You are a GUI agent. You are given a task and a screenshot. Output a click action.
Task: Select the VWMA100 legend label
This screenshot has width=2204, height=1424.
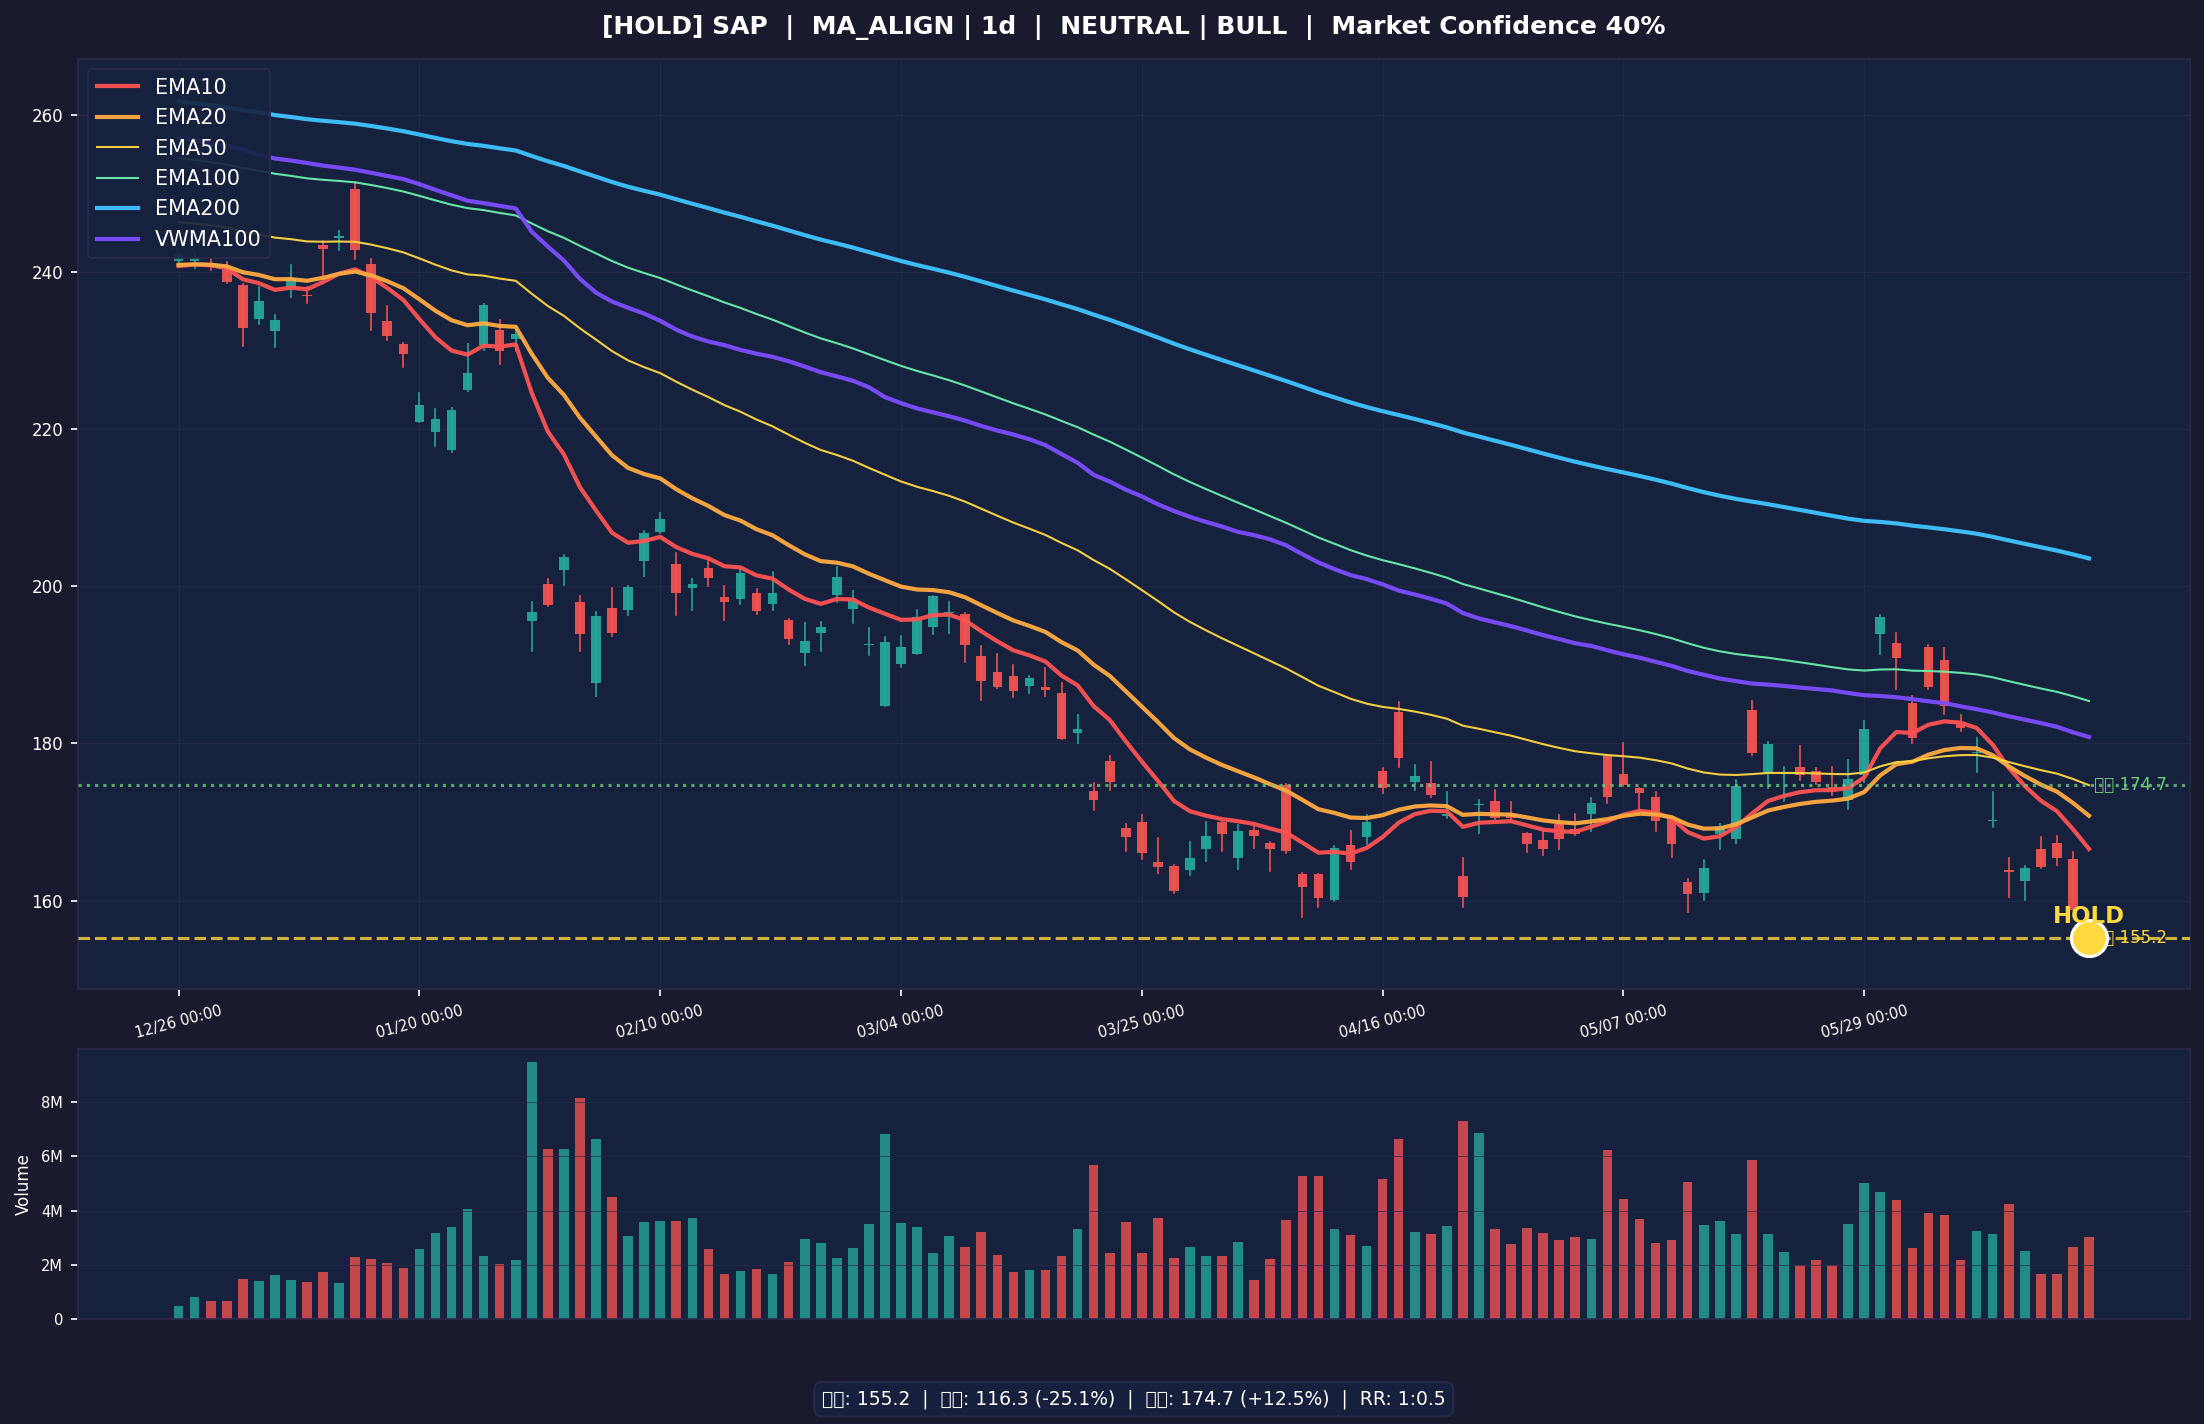coord(207,239)
